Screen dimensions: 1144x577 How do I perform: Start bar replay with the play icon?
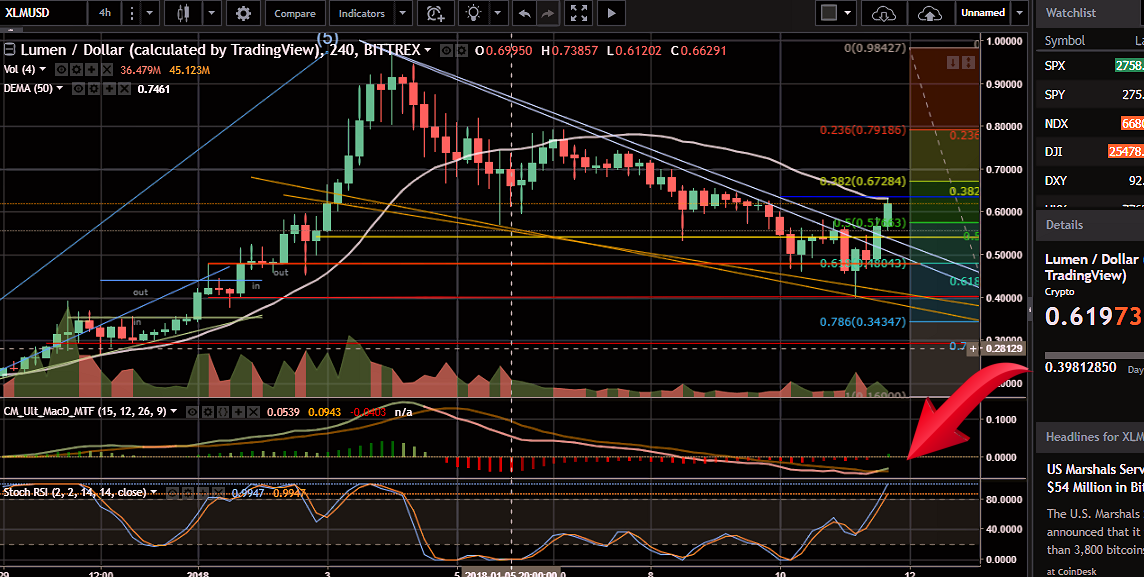tap(611, 12)
